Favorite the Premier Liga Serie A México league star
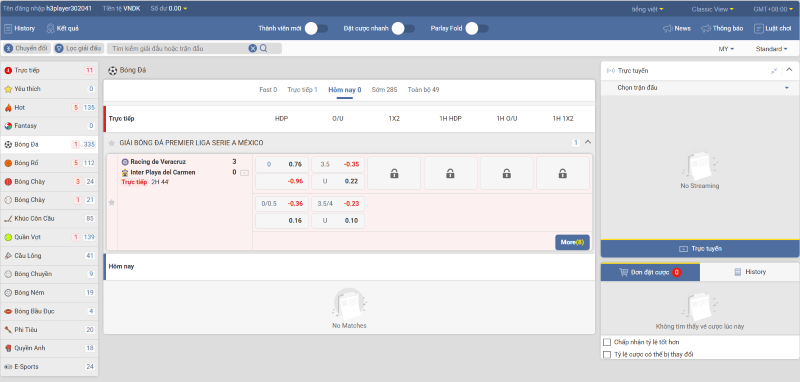Screen dimensions: 800x382 tap(112, 143)
